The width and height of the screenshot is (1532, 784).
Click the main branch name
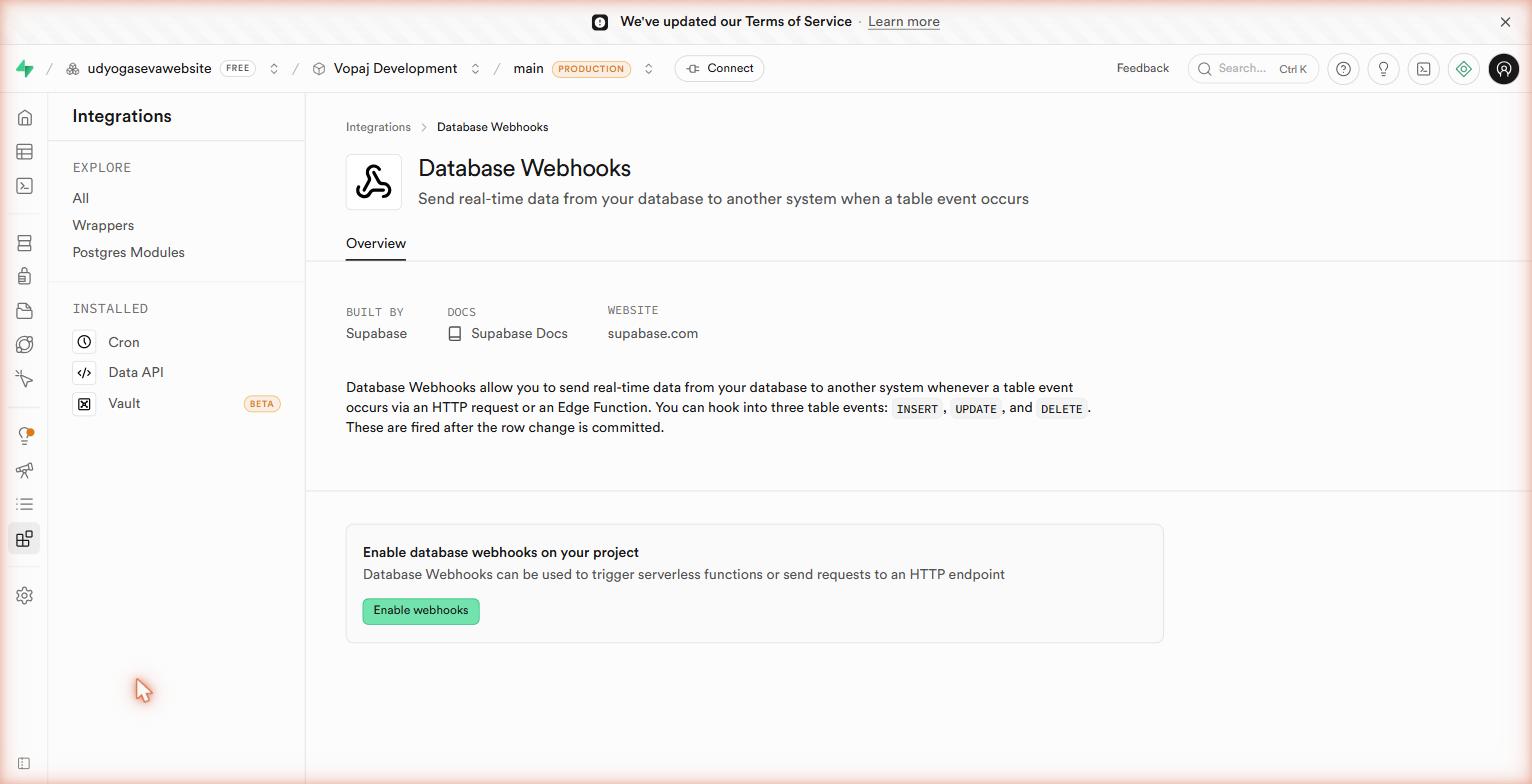click(528, 69)
